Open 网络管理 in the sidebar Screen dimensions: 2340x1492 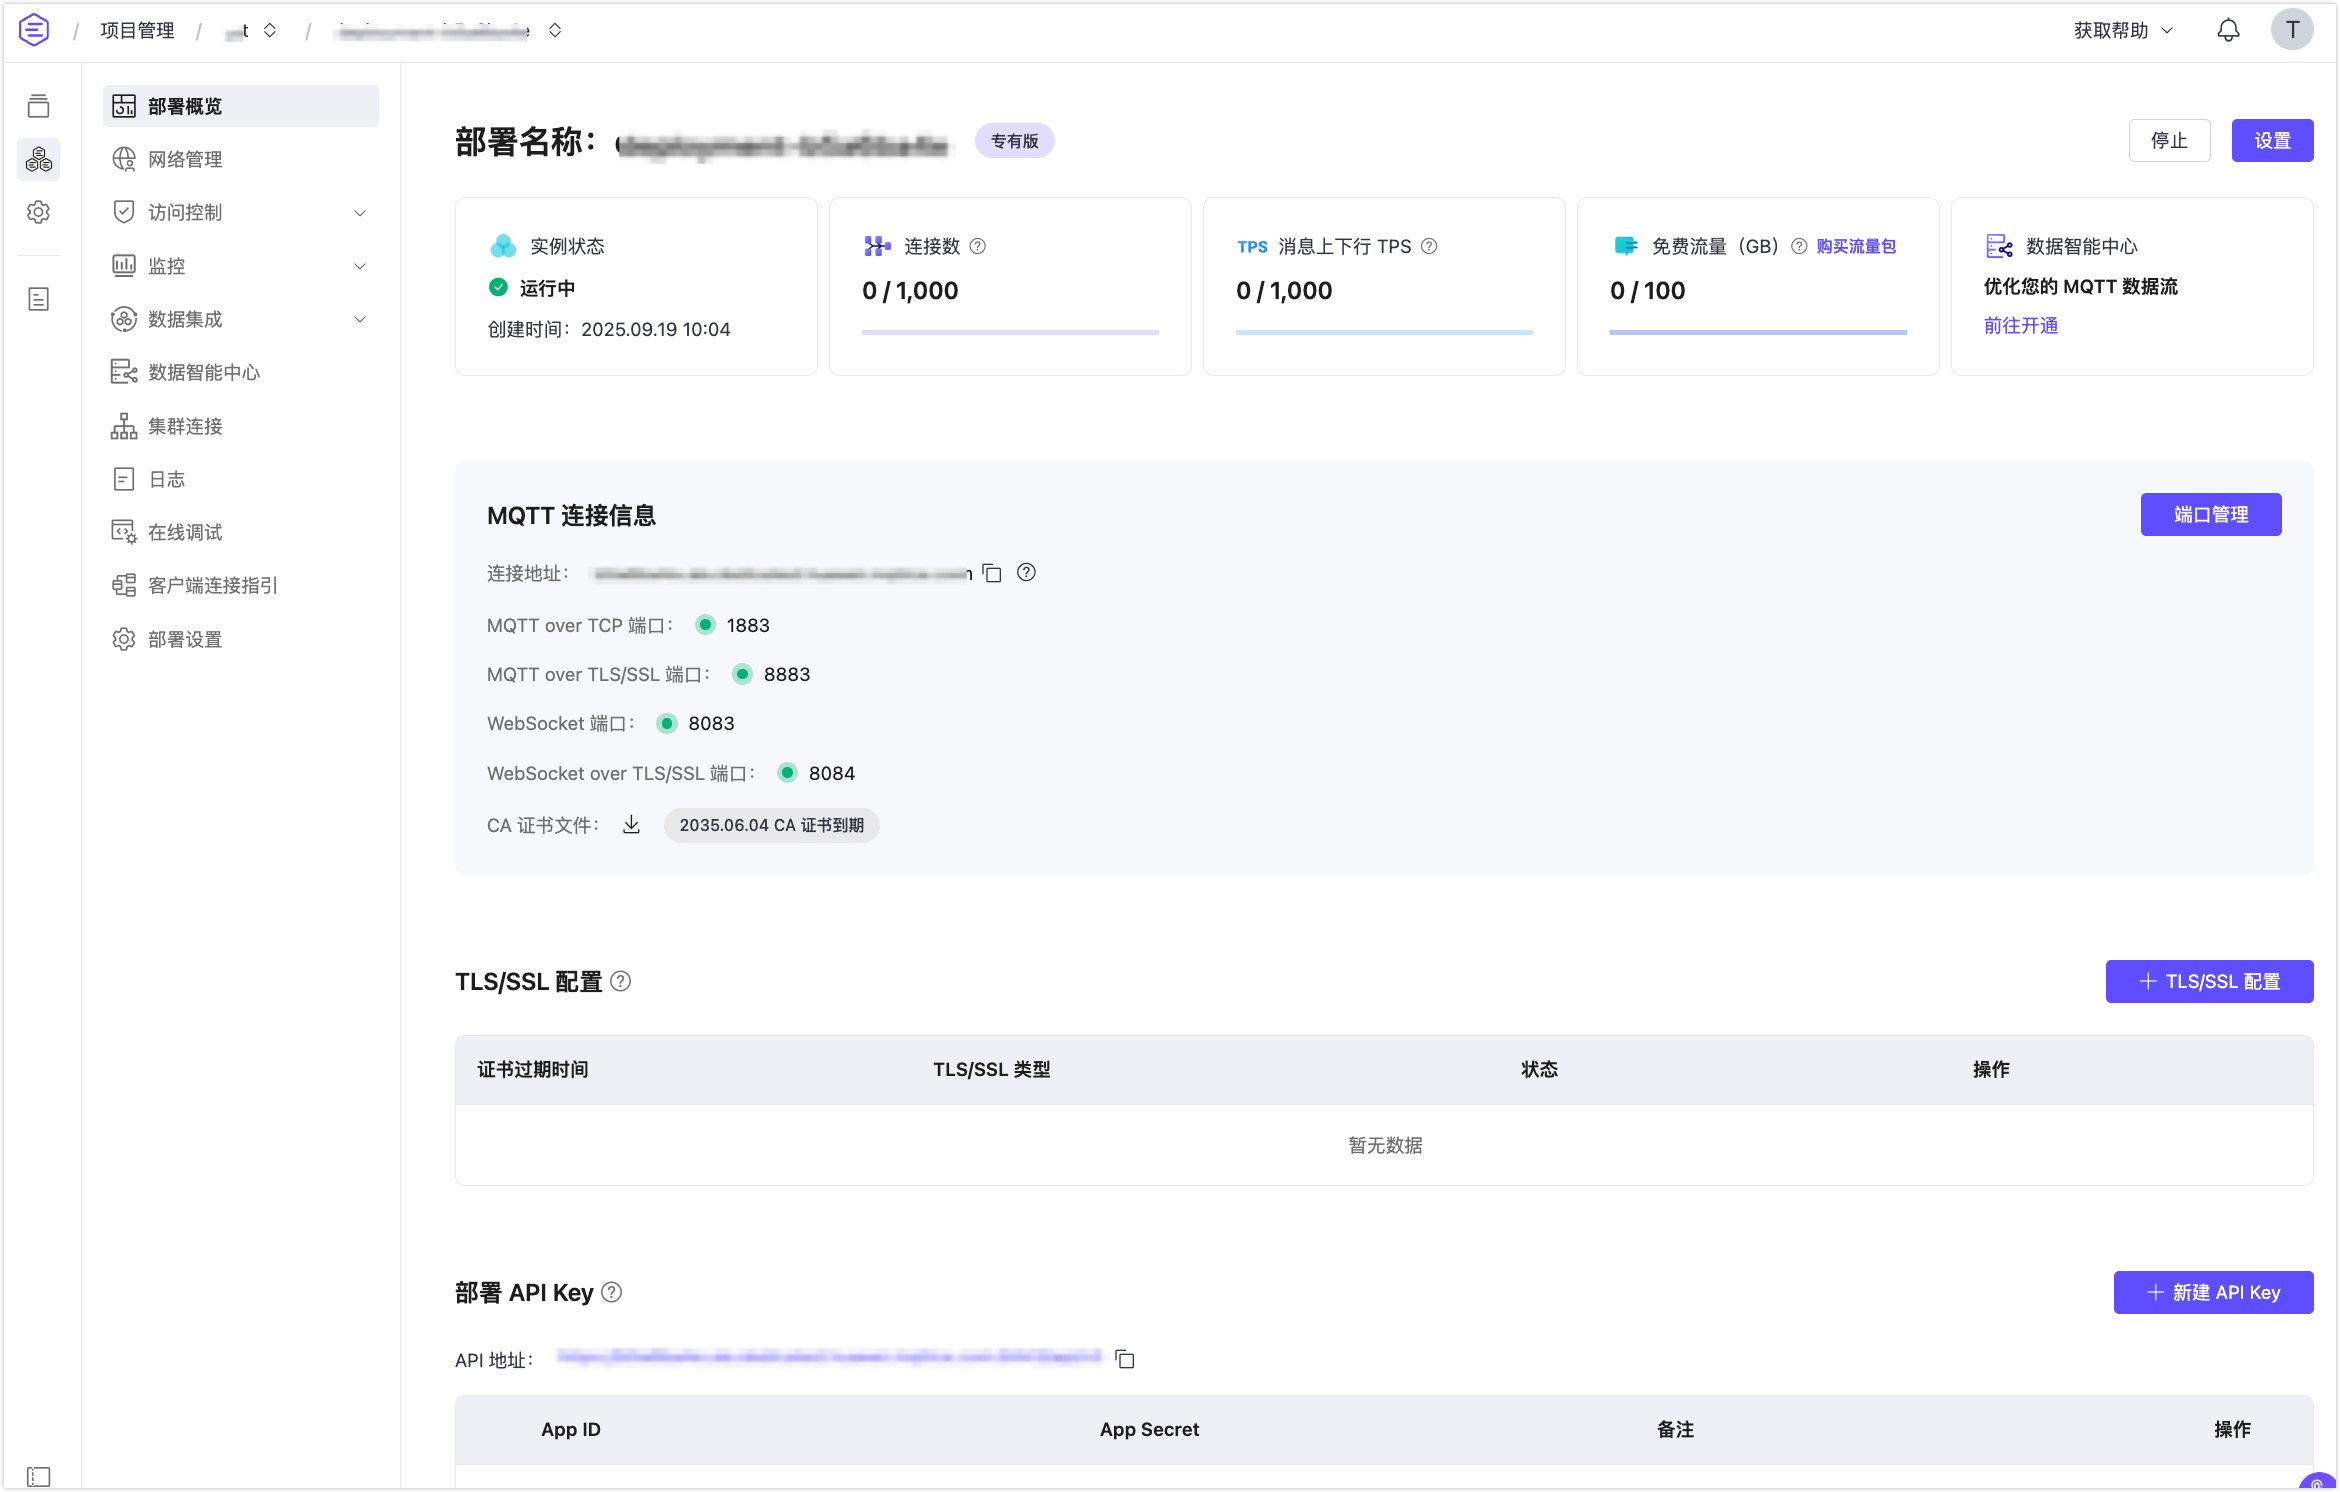coord(185,159)
